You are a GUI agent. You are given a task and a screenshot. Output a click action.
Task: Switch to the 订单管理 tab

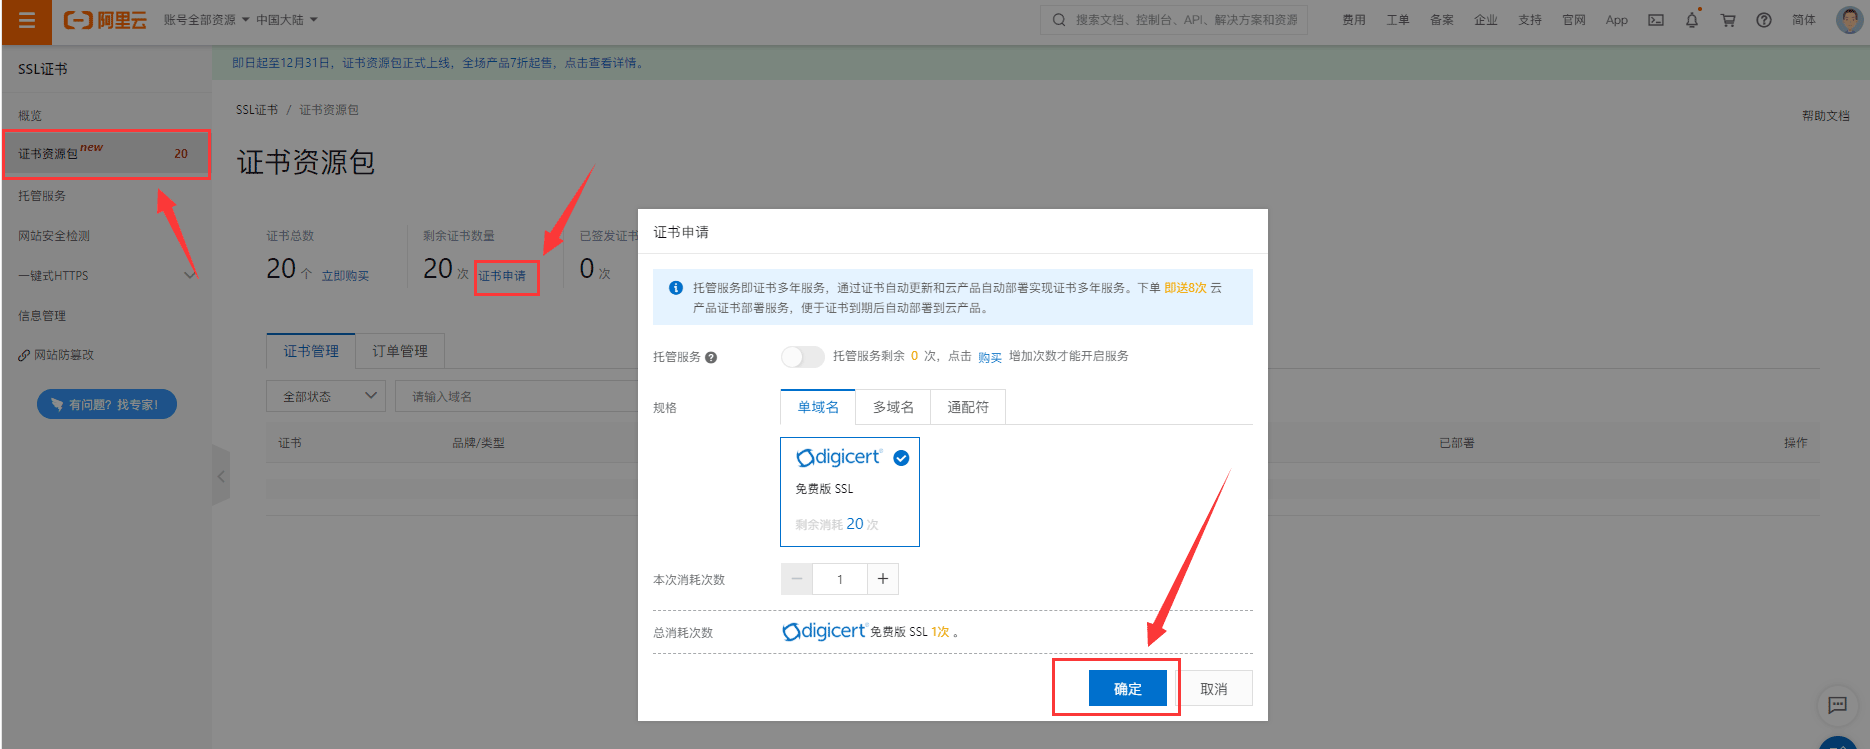click(400, 351)
